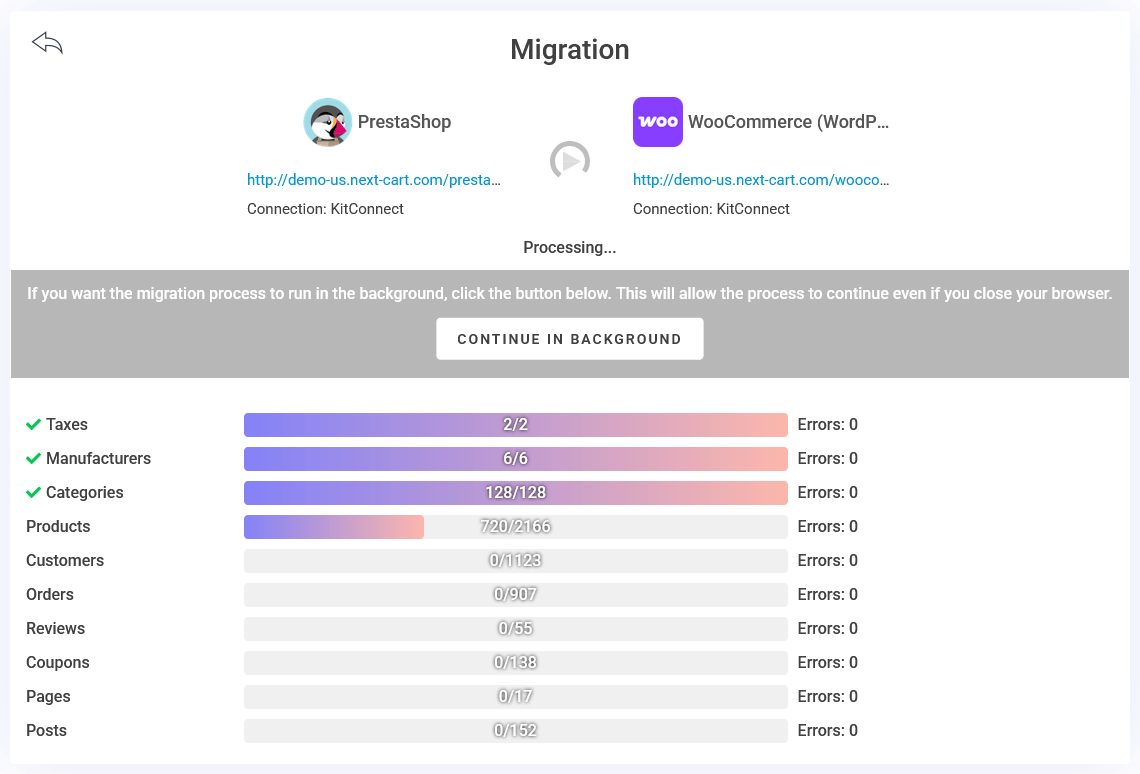Click the green checkmark beside Categories
The height and width of the screenshot is (774, 1140).
coord(33,493)
